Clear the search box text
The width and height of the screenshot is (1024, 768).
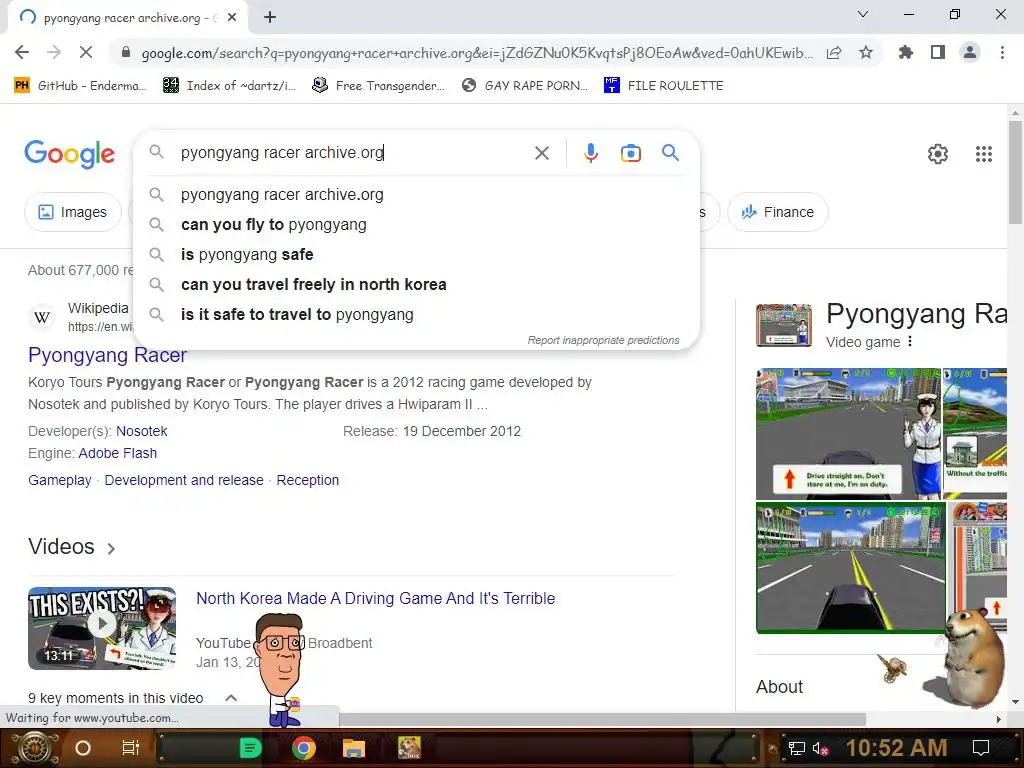(541, 153)
